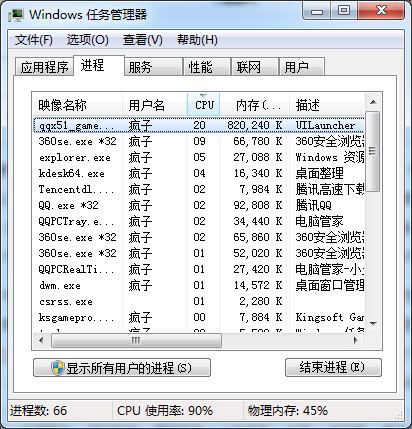Click the vertical scrollbar up arrow
The image size is (412, 429).
coord(373,102)
